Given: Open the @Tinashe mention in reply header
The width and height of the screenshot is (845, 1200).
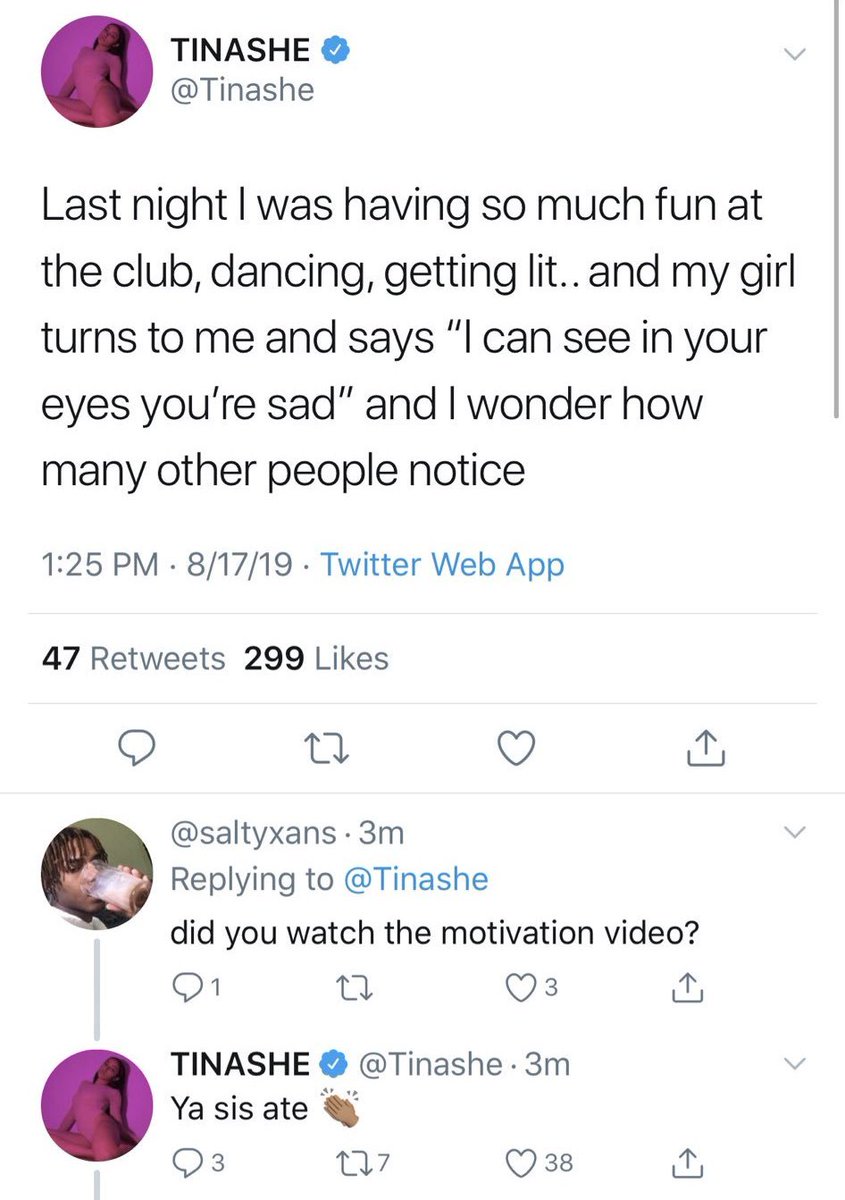Looking at the screenshot, I should coord(415,879).
